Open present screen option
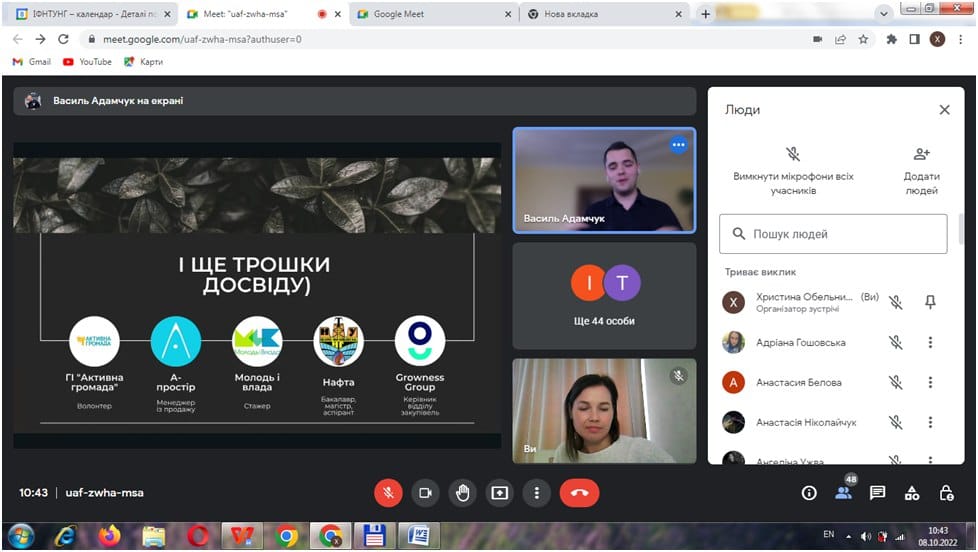This screenshot has height=552, width=978. click(499, 492)
